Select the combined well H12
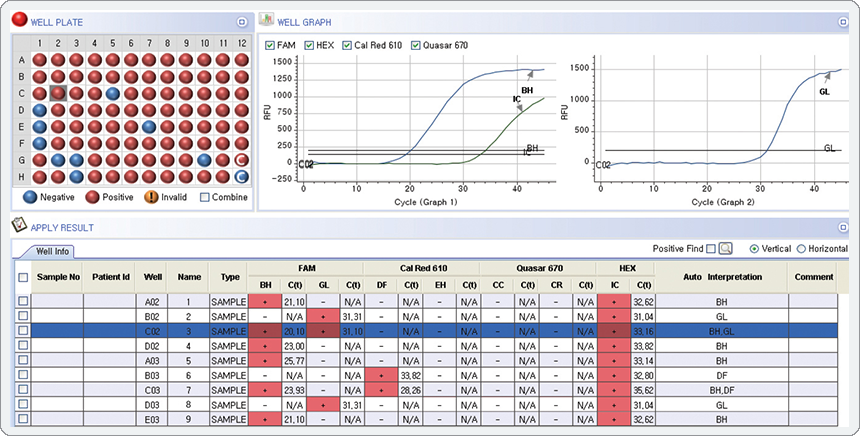Viewport: 860px width, 436px height. pos(241,177)
